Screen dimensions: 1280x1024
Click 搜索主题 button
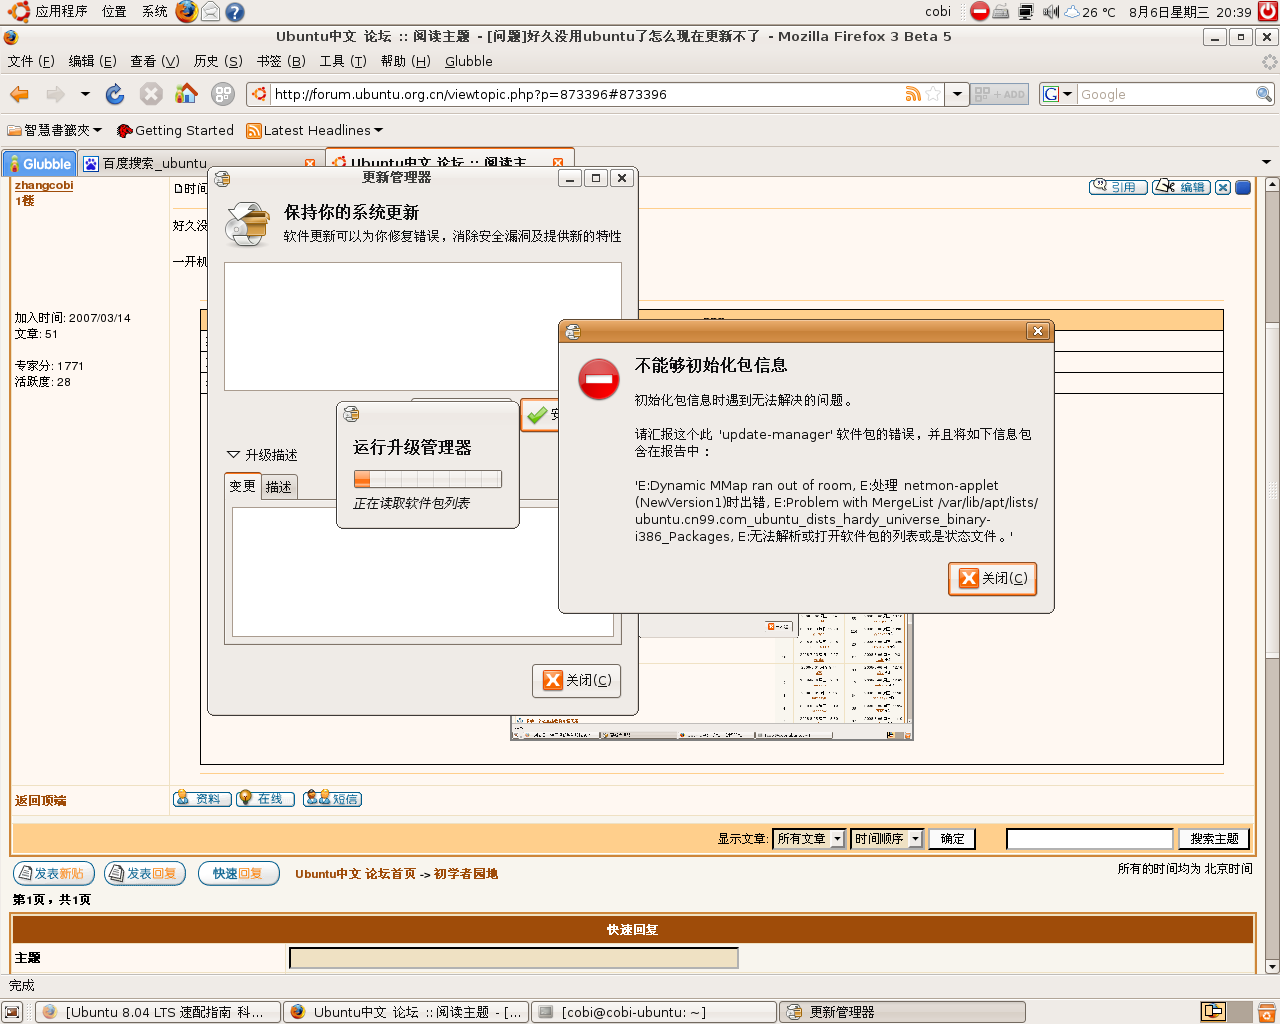click(1214, 839)
